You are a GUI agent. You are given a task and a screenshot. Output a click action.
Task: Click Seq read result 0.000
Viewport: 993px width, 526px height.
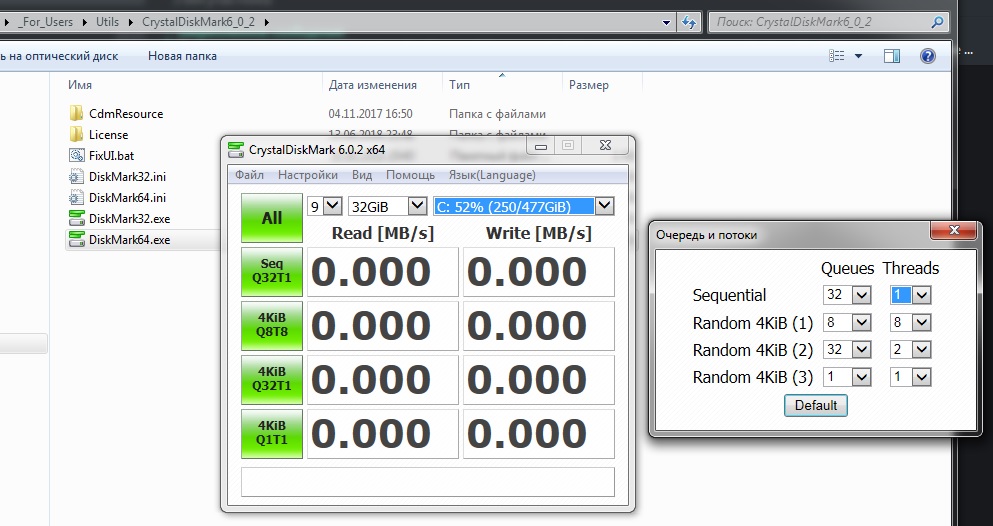click(x=383, y=272)
